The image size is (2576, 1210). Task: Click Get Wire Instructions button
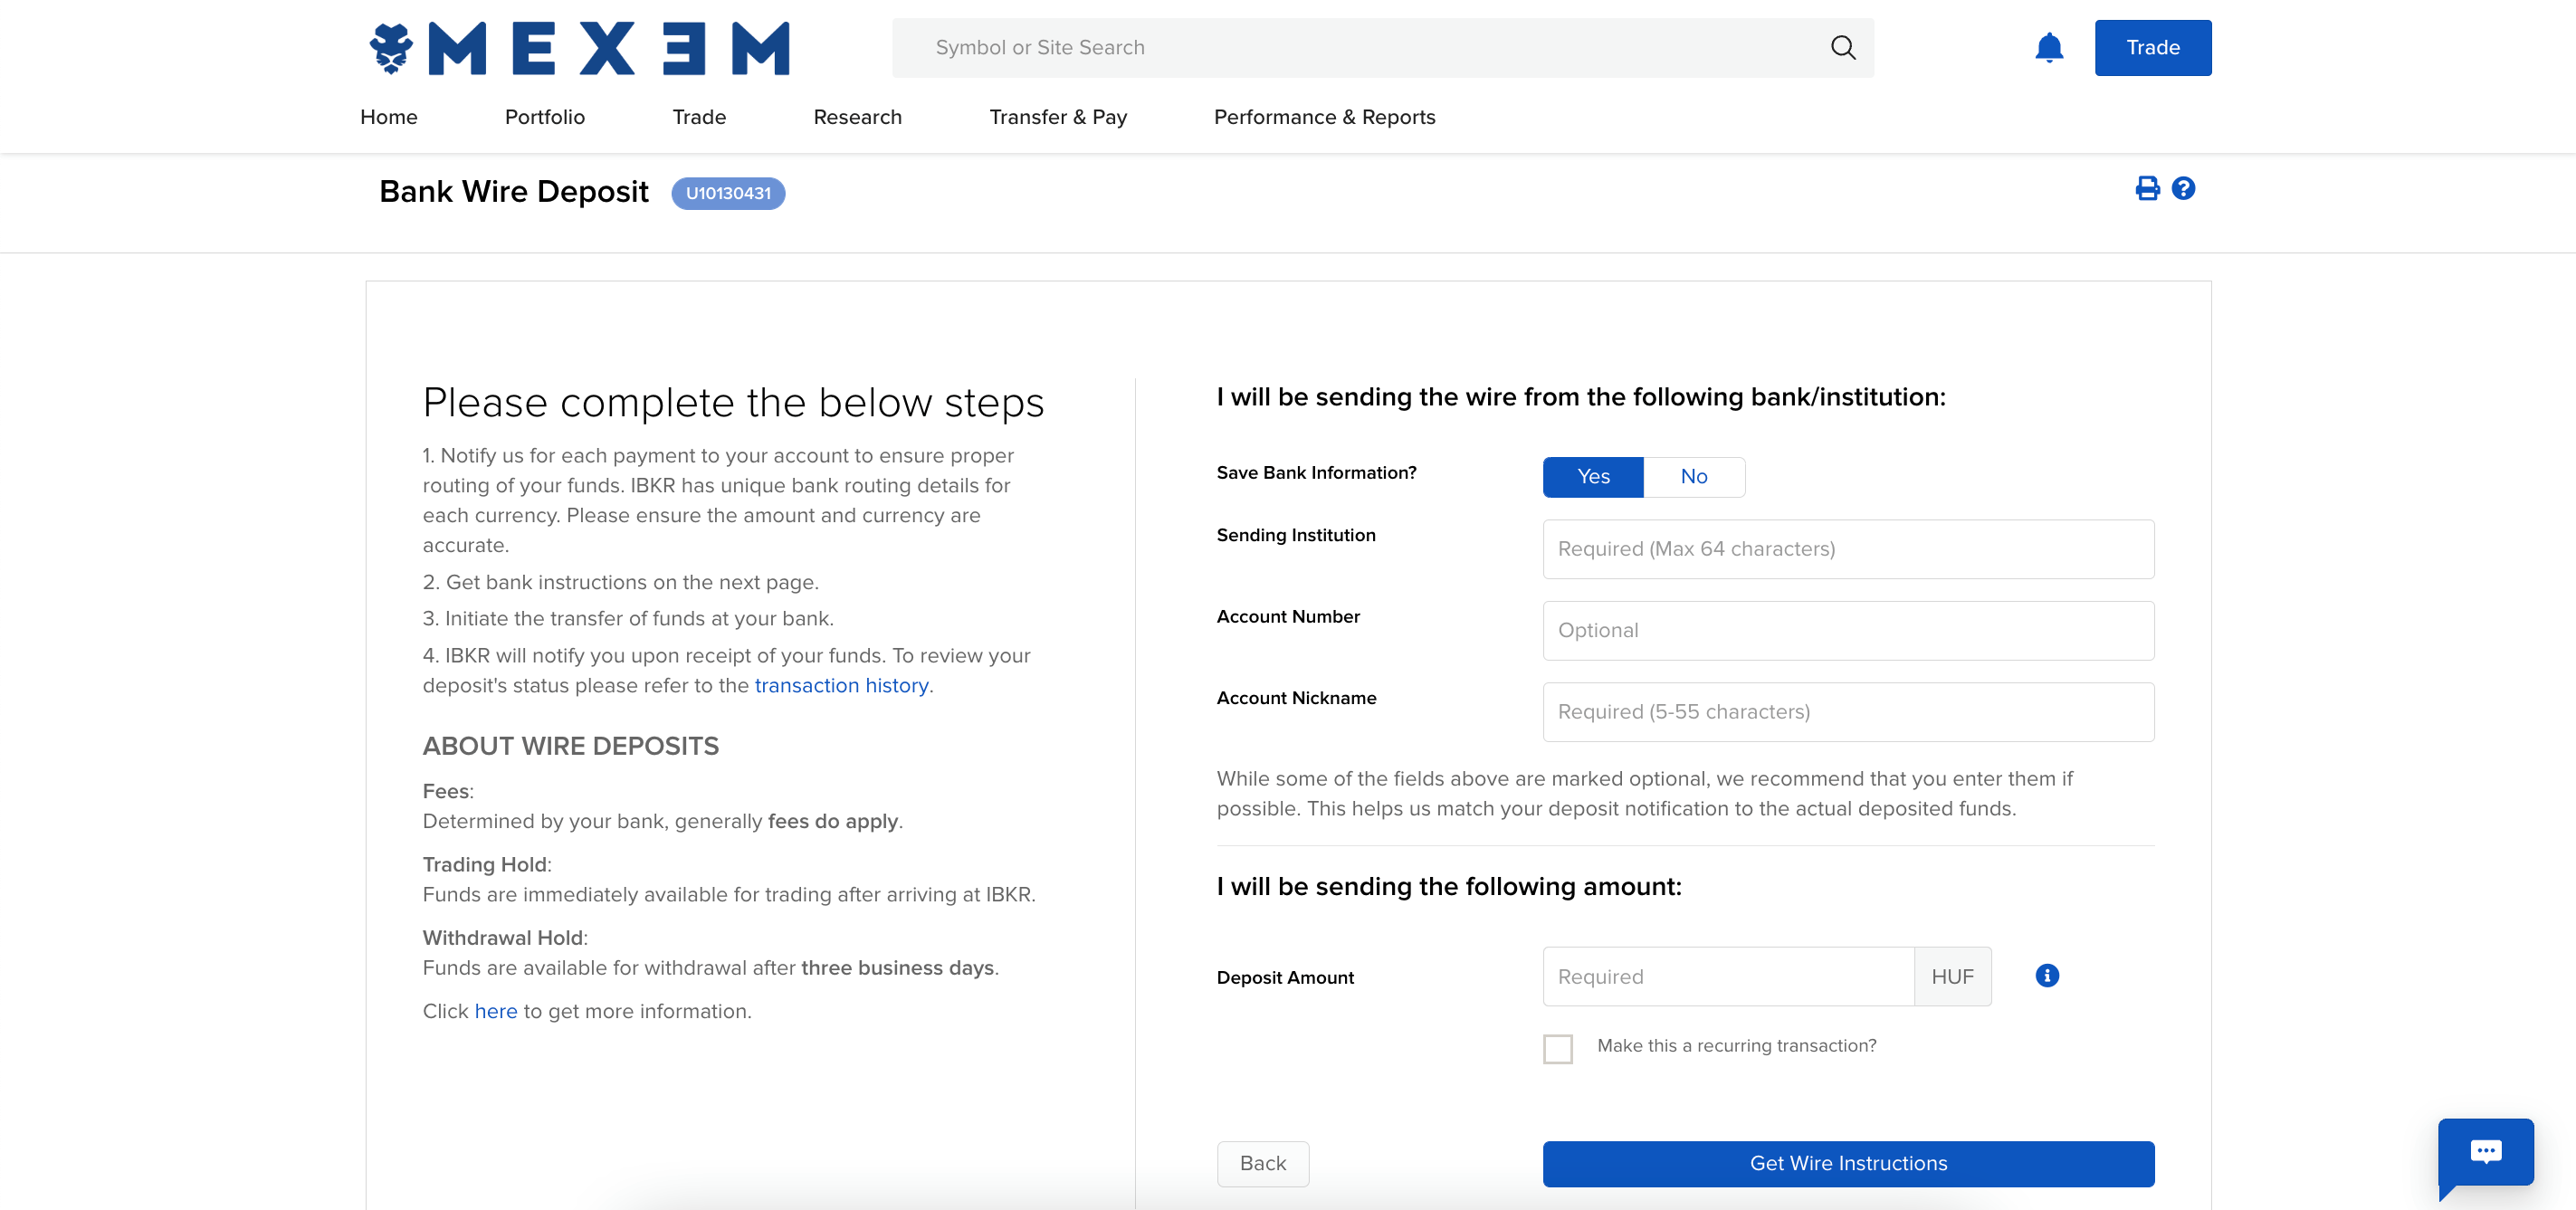[x=1847, y=1163]
